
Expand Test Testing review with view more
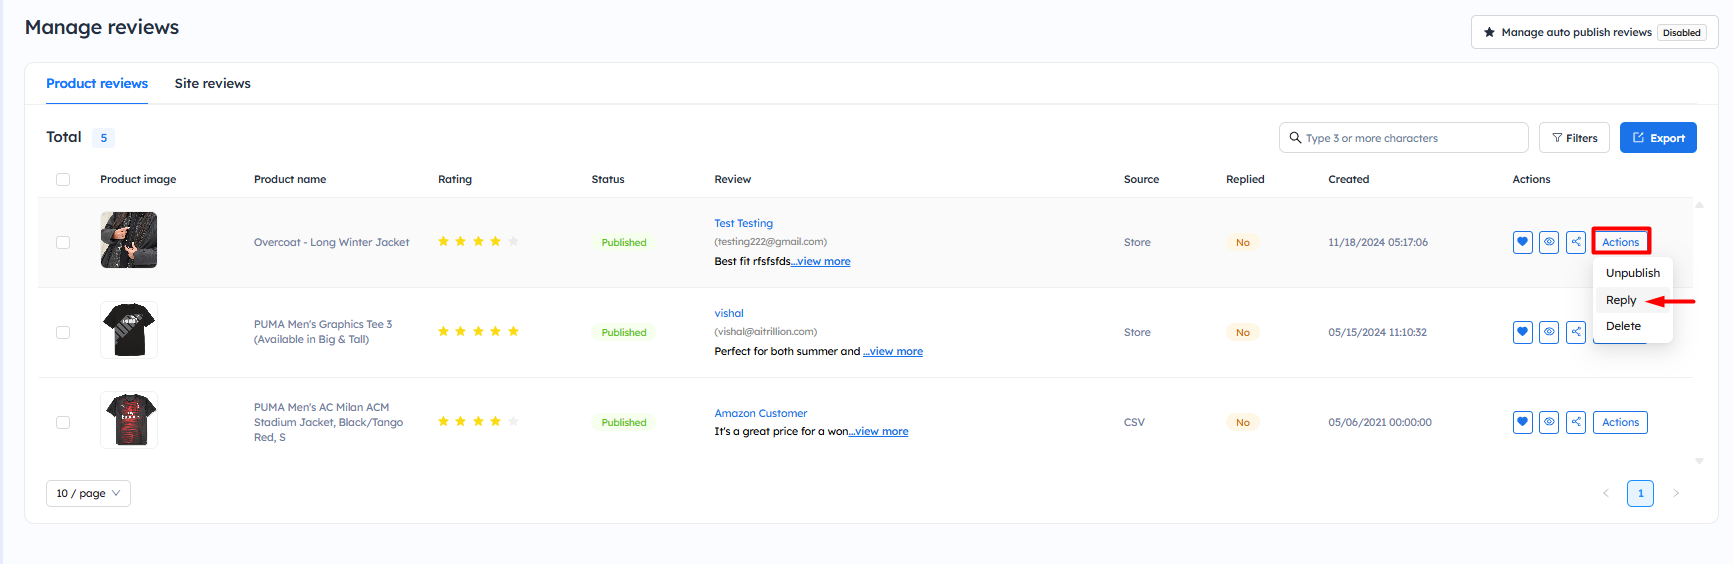click(x=822, y=262)
